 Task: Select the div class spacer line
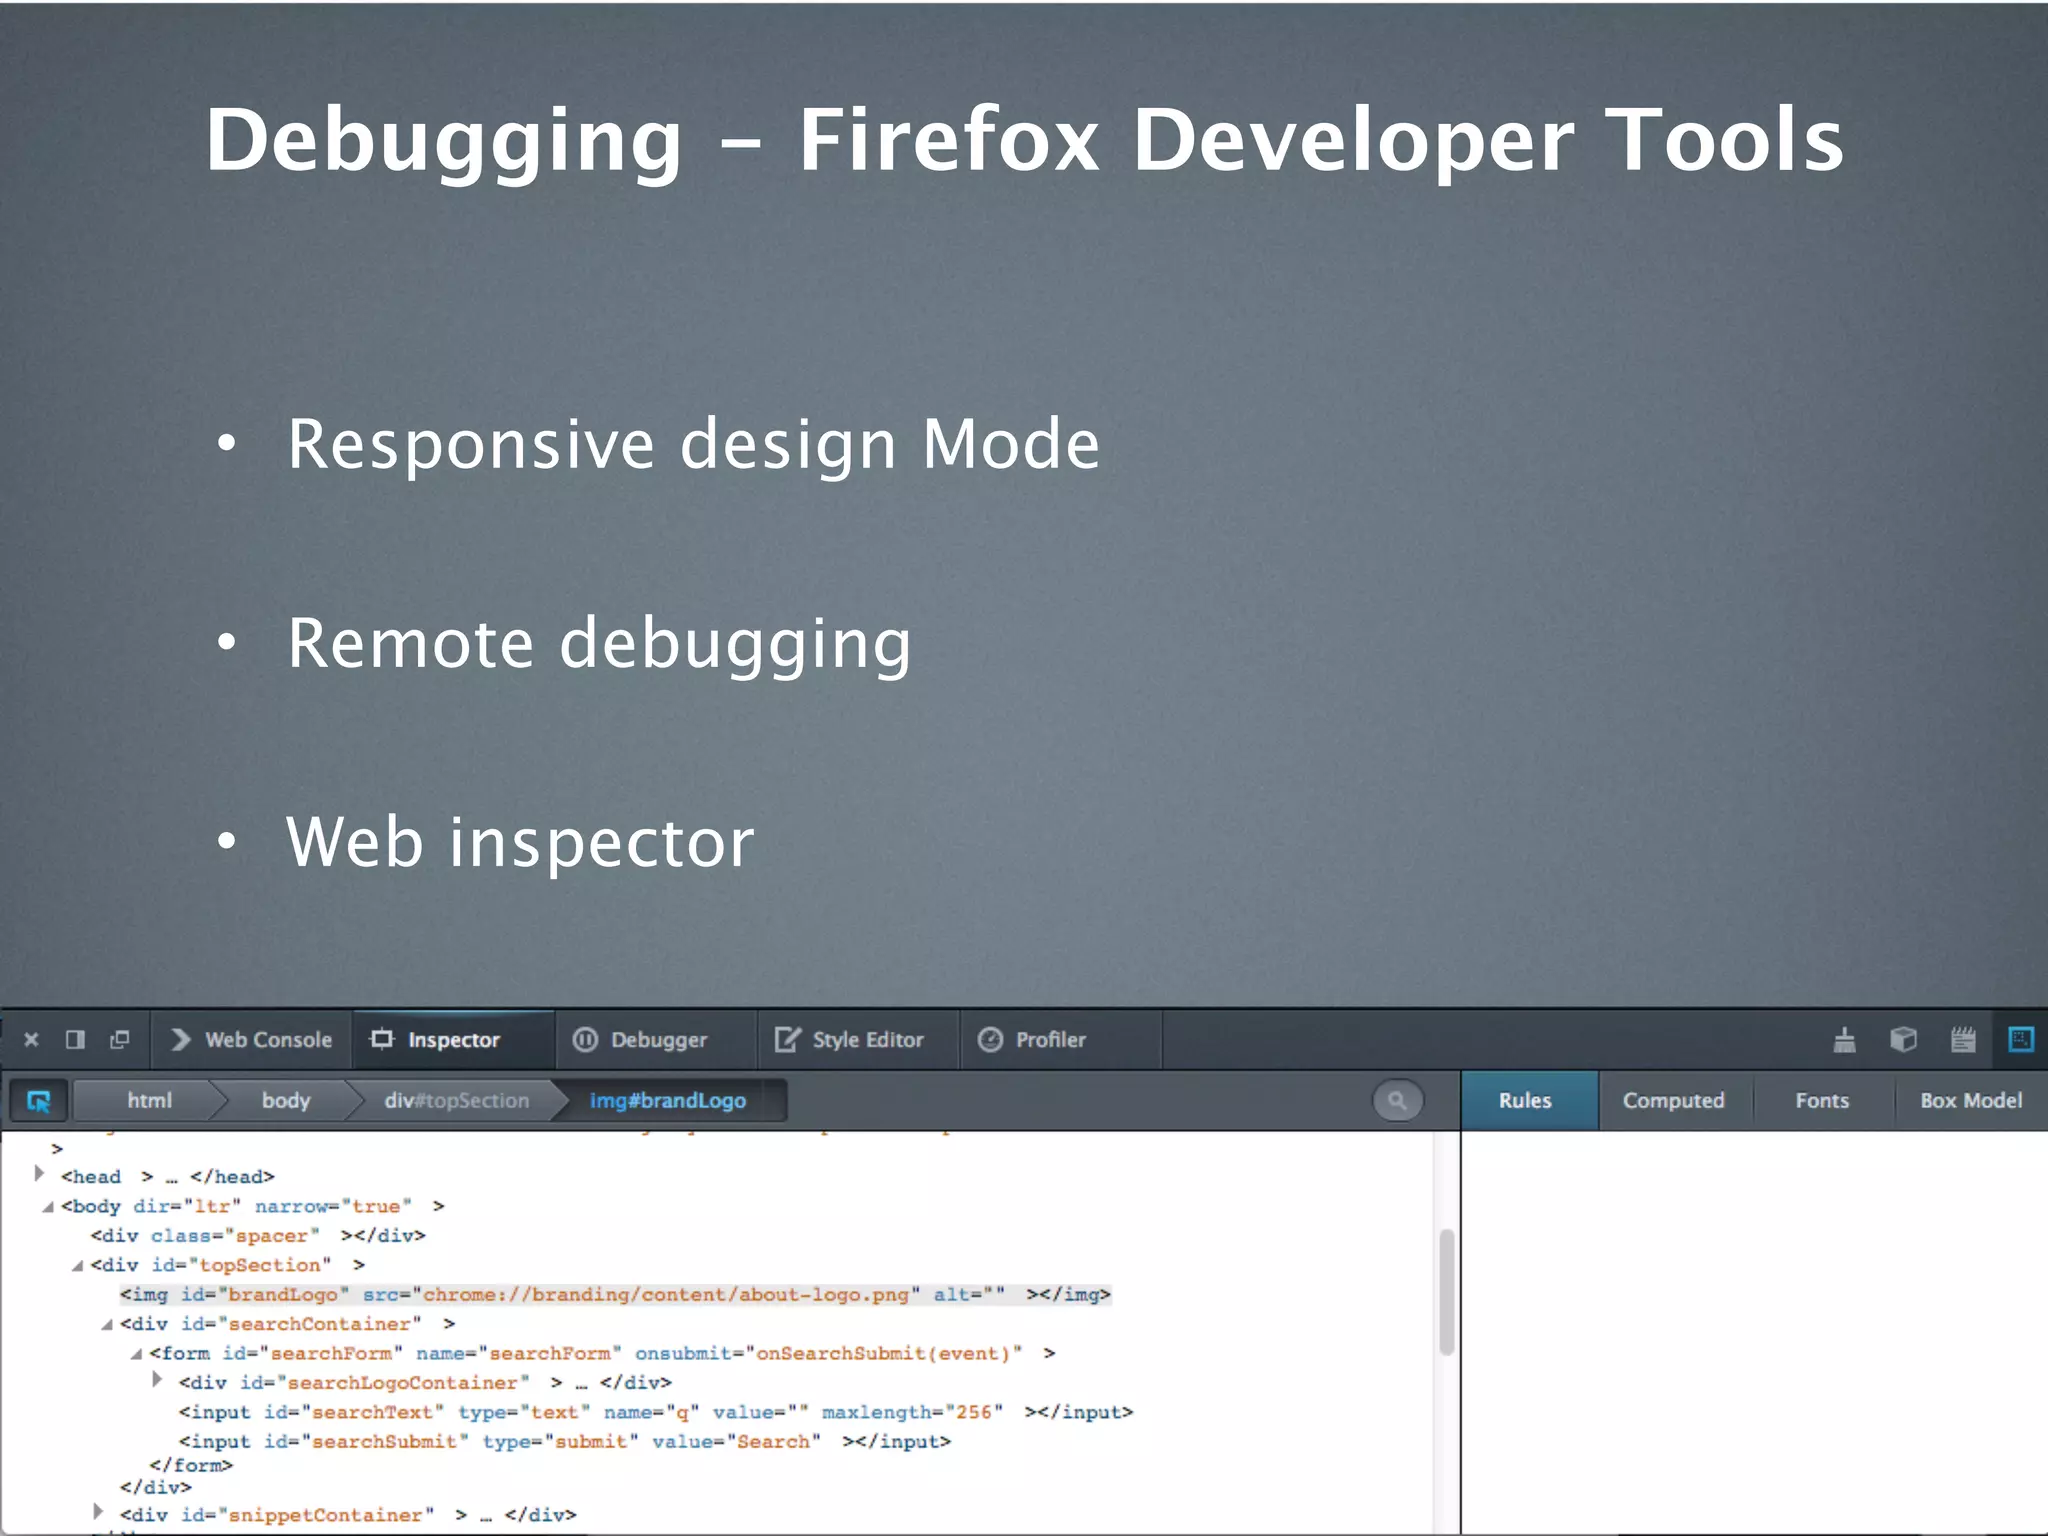tap(258, 1236)
